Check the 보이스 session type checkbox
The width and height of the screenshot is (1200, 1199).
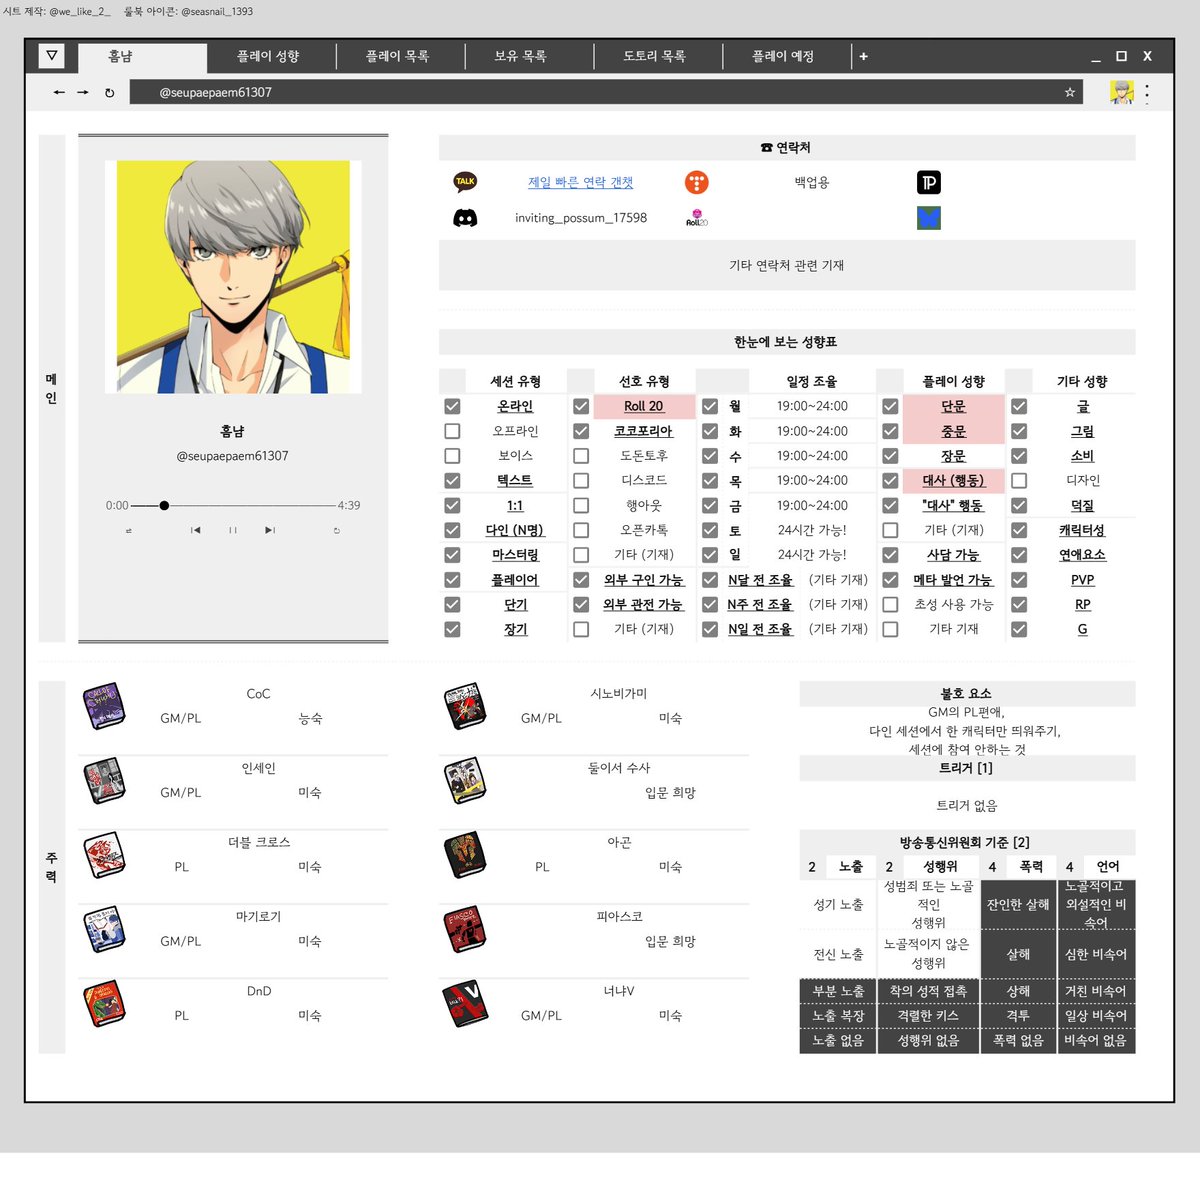[452, 456]
